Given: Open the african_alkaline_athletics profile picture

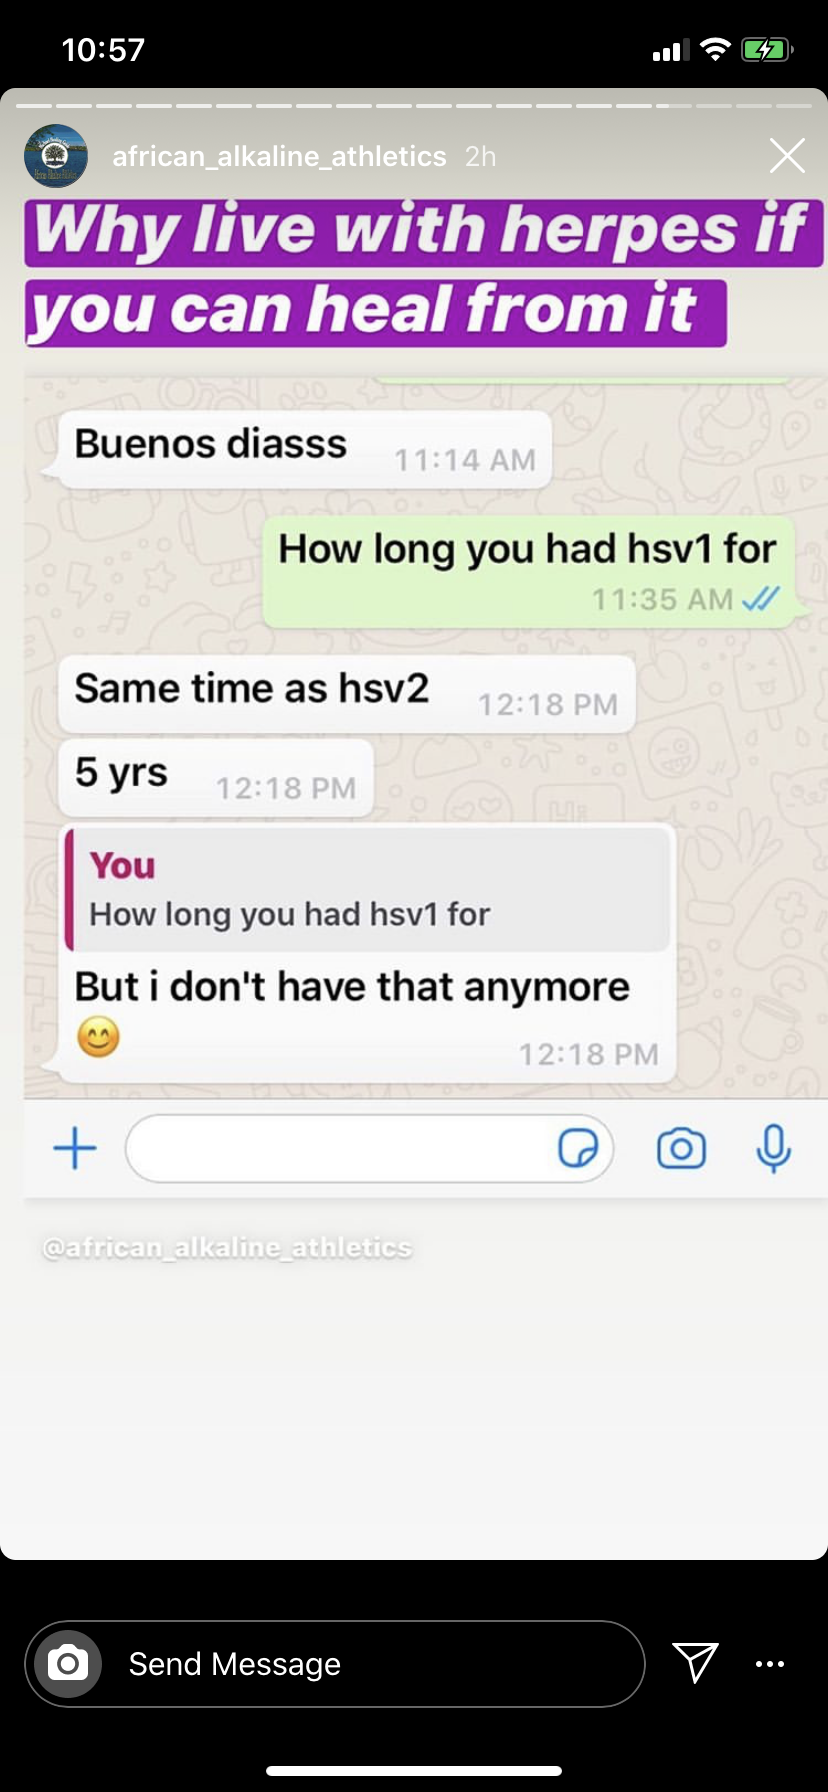Looking at the screenshot, I should pos(56,156).
